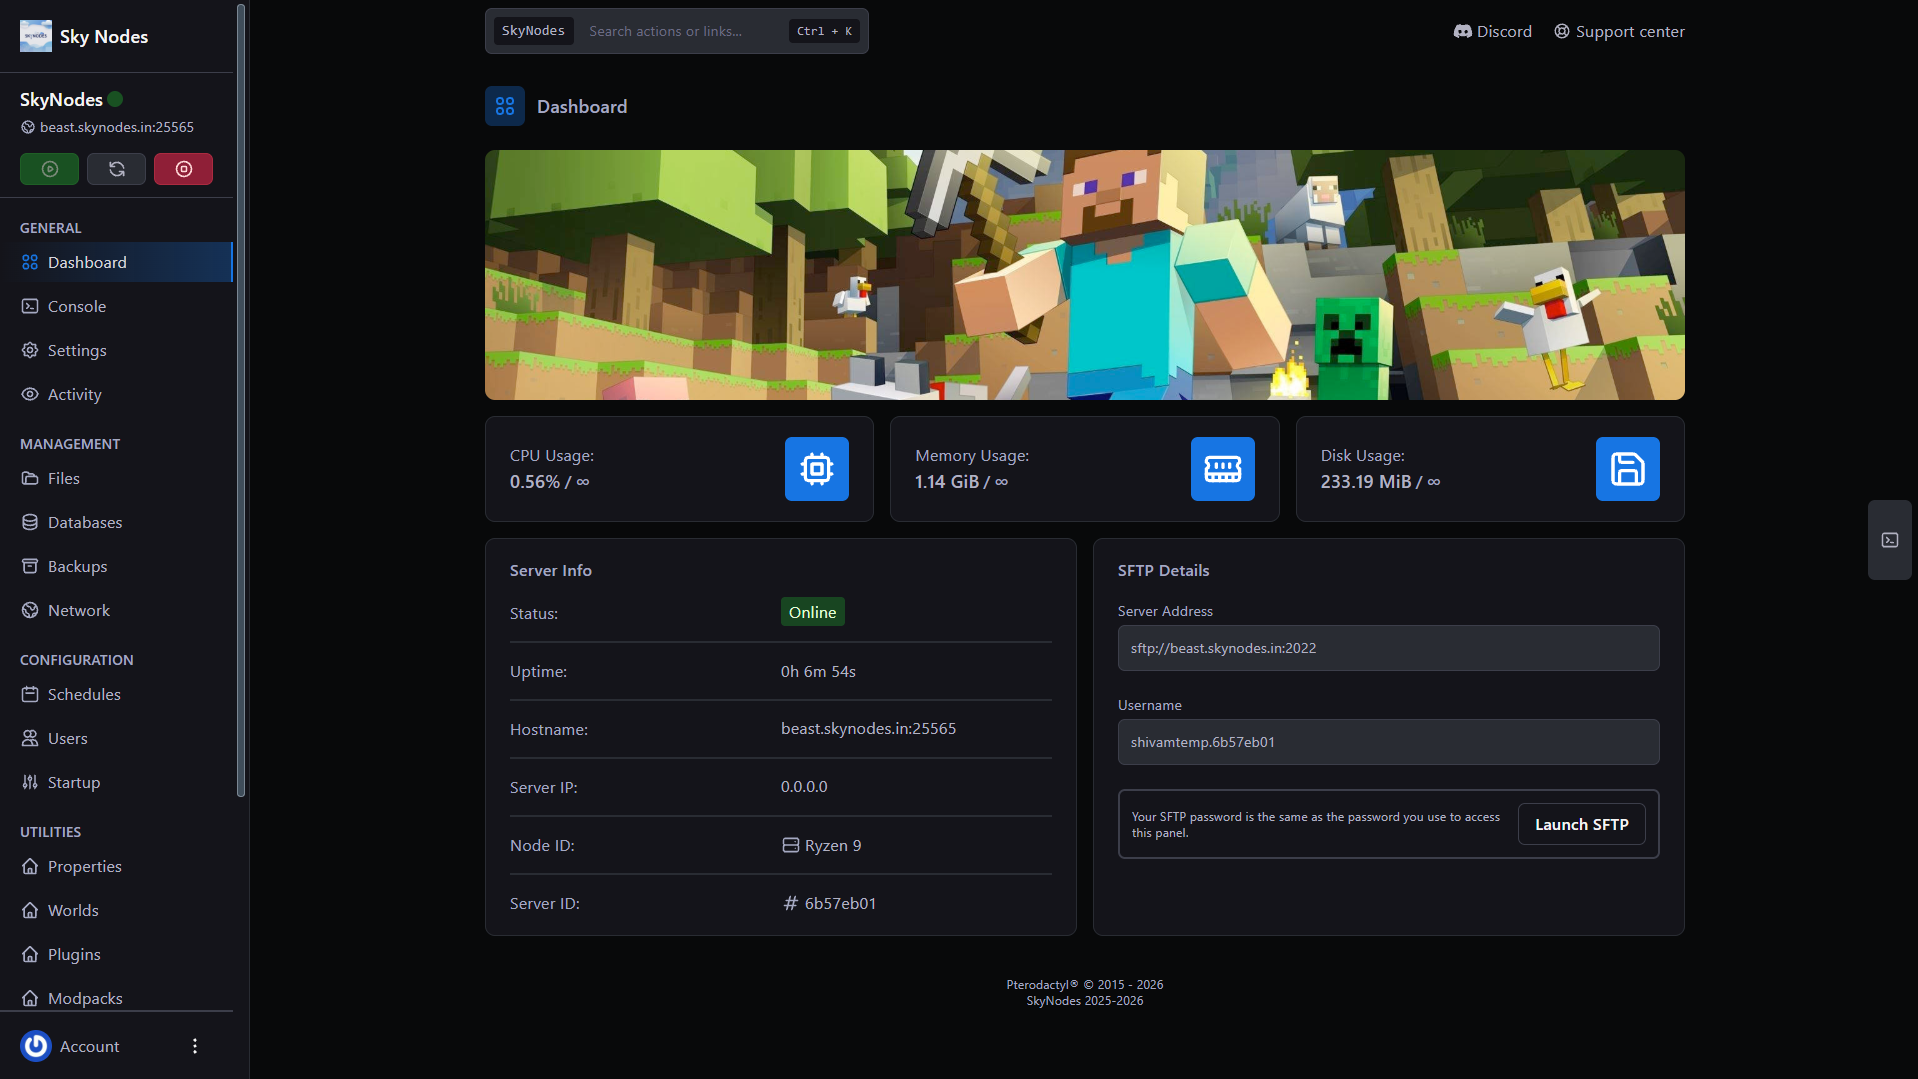
Task: Click the Account label in sidebar
Action: point(89,1046)
